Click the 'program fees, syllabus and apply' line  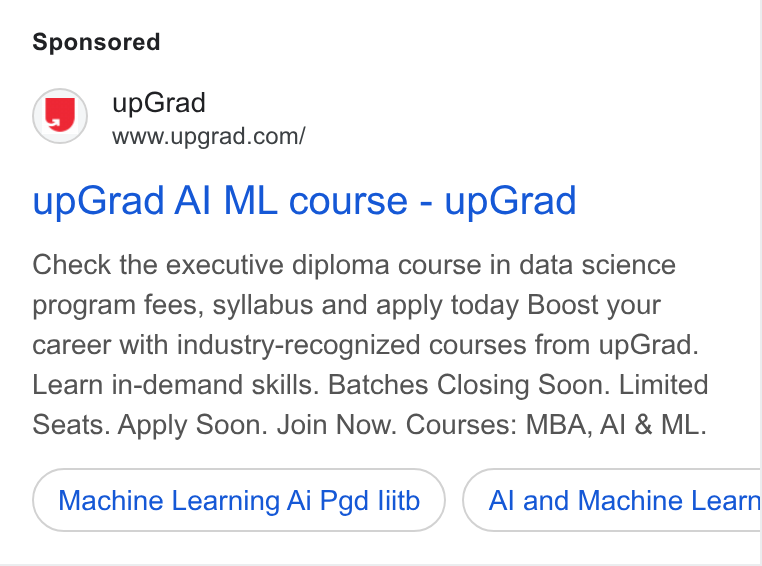coord(346,305)
